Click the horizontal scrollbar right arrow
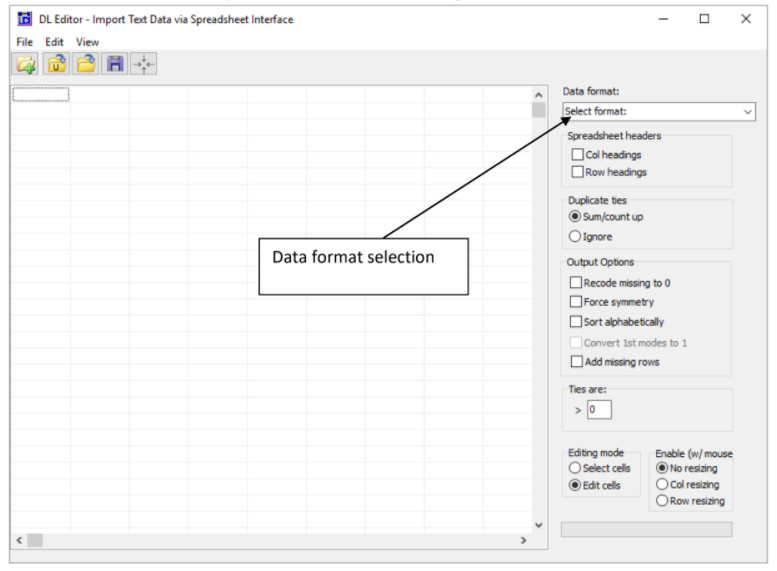The image size is (777, 571). click(x=523, y=540)
